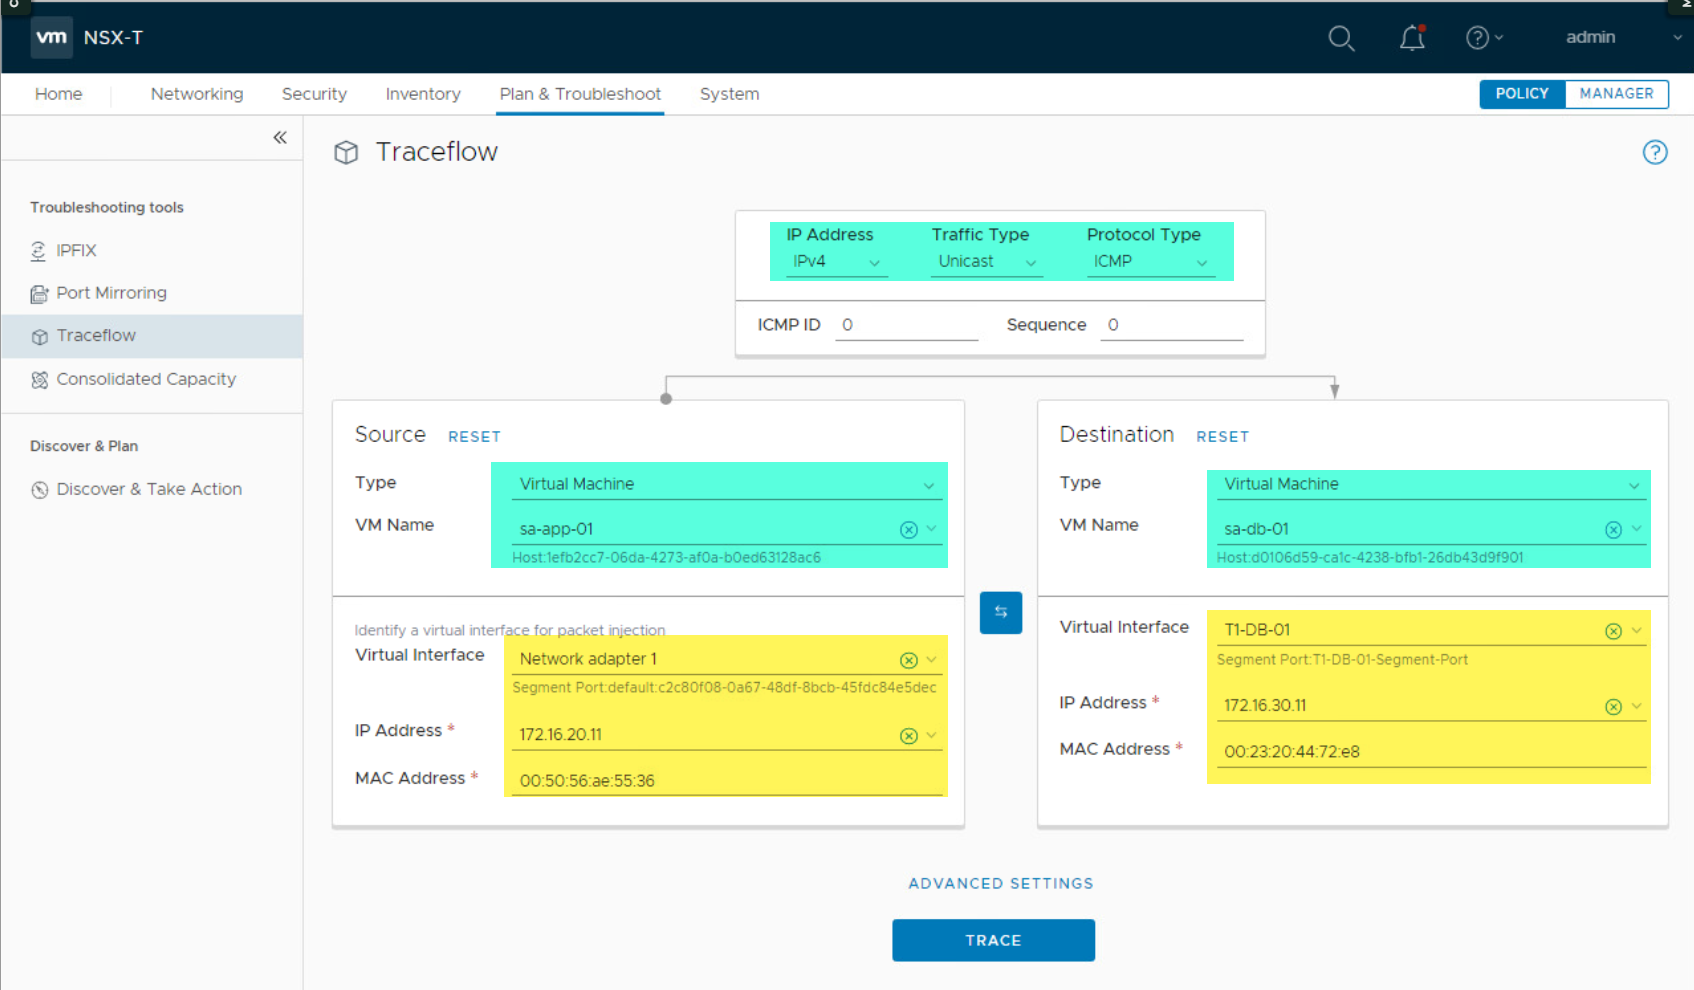Collapse the left sidebar with double chevron
1694x990 pixels.
coord(280,138)
